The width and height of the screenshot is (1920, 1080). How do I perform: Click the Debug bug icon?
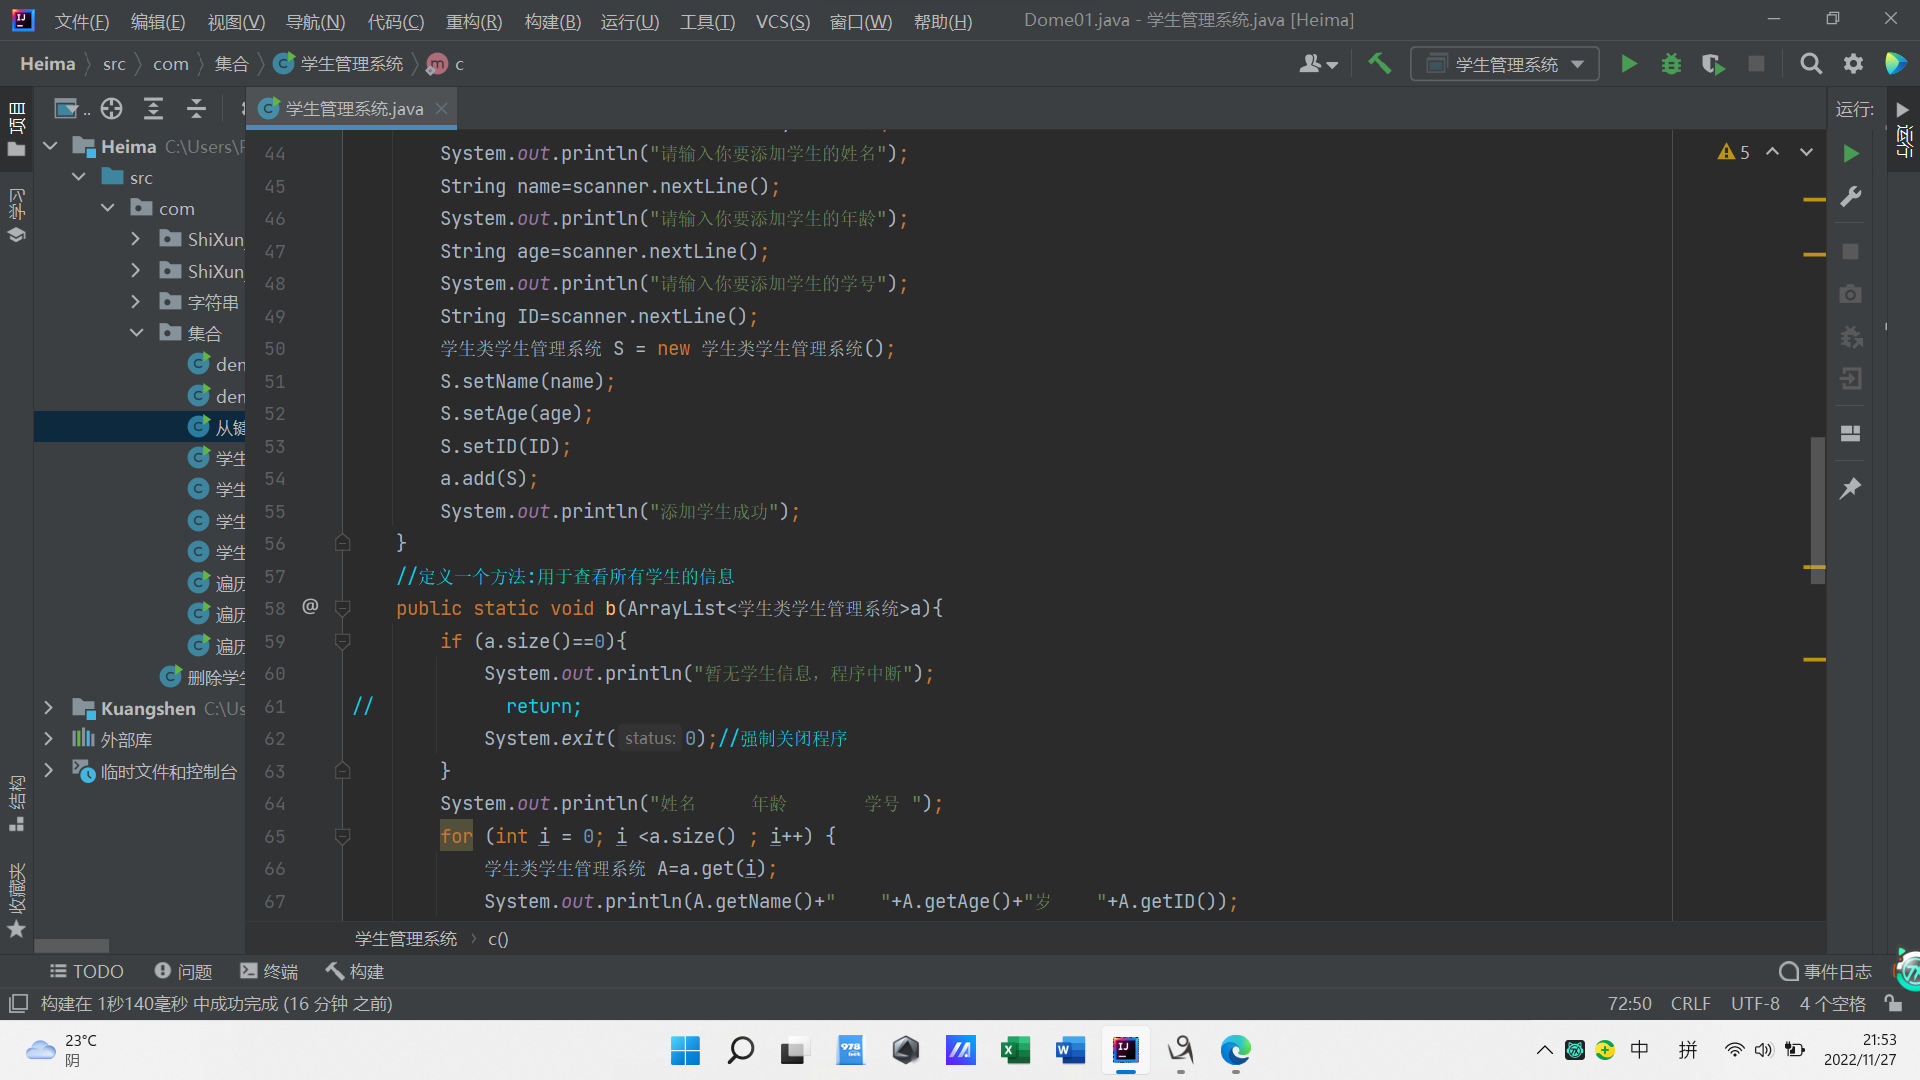tap(1671, 64)
